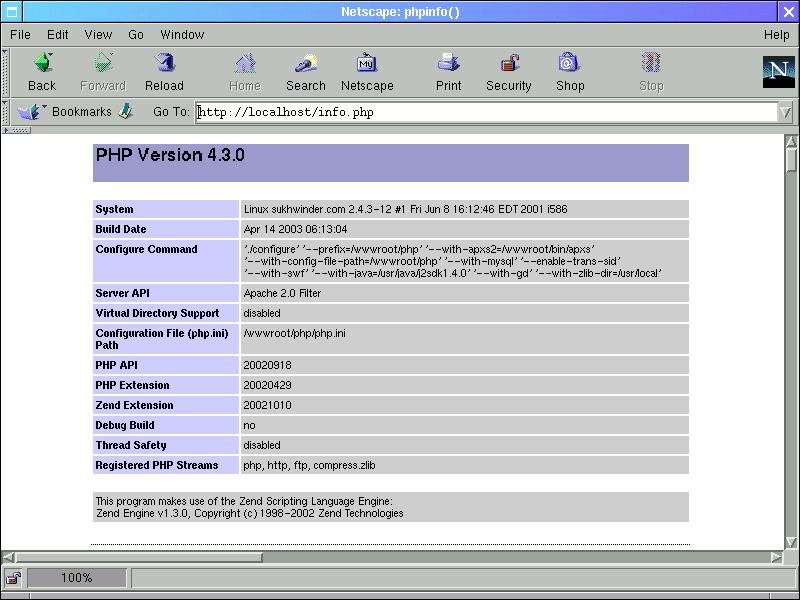Open the Help menu
This screenshot has height=600, width=800.
tap(776, 34)
